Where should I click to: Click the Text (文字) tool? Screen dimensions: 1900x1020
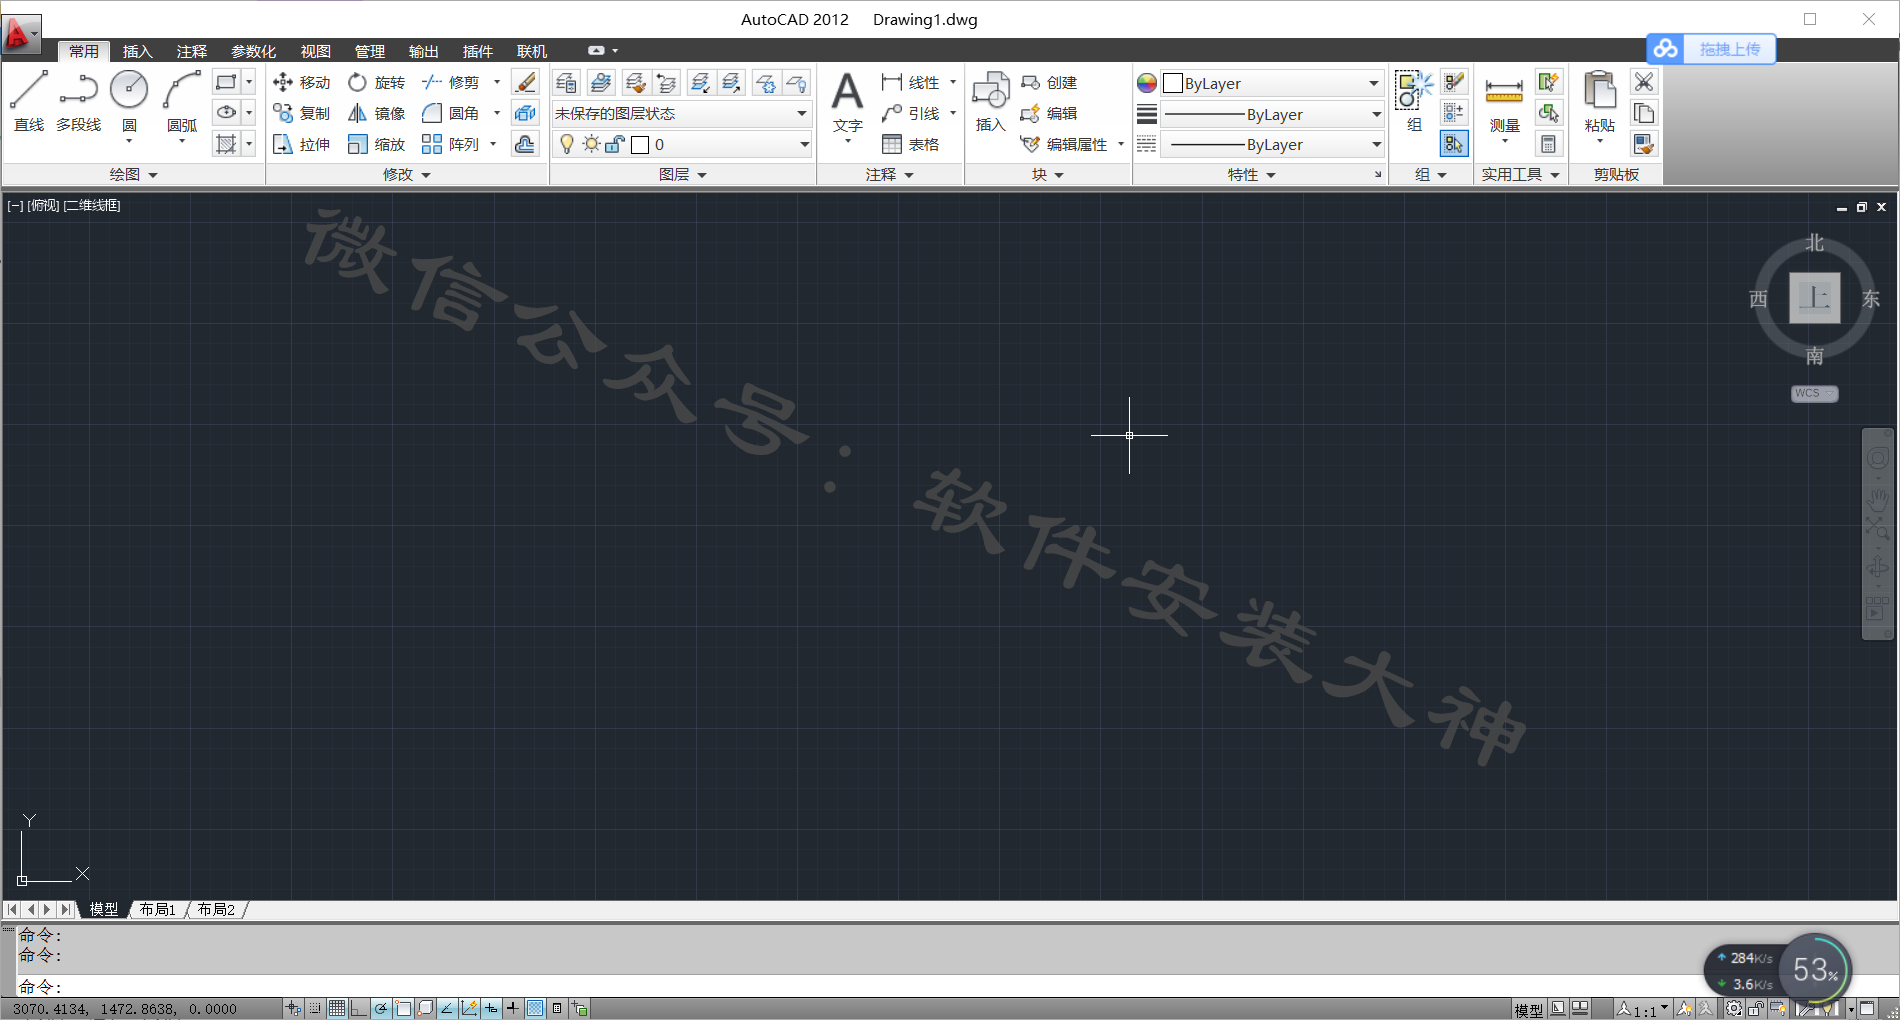(x=847, y=103)
